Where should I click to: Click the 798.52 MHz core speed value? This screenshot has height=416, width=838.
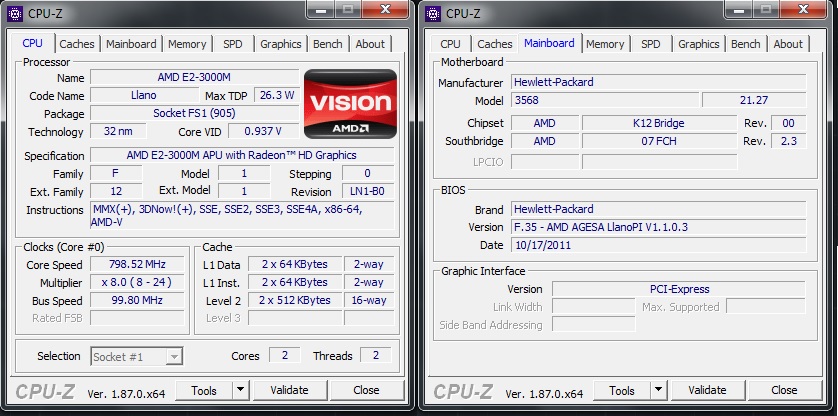[x=137, y=264]
